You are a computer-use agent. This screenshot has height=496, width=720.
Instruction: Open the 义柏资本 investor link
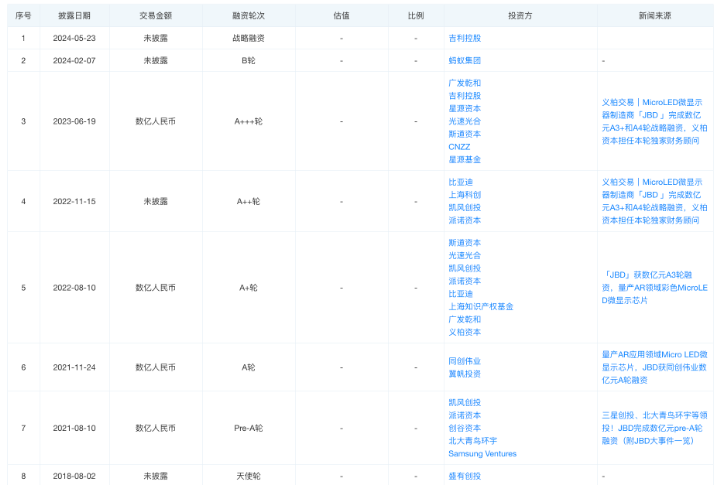464,332
